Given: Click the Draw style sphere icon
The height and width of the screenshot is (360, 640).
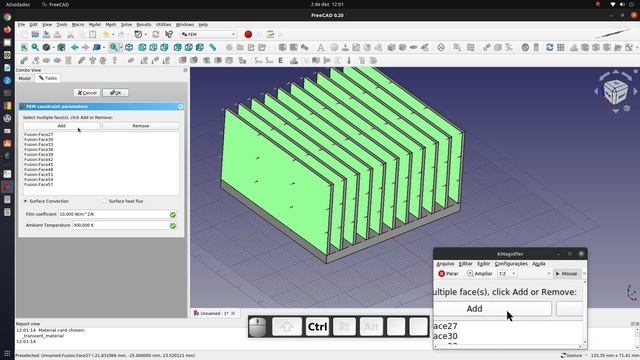Looking at the screenshot, I should coord(46,47).
